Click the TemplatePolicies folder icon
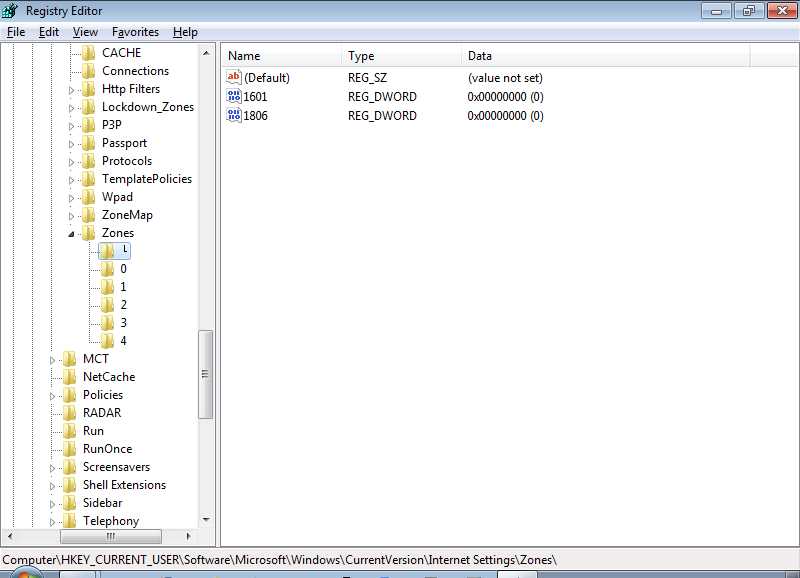This screenshot has width=800, height=578. tap(89, 179)
